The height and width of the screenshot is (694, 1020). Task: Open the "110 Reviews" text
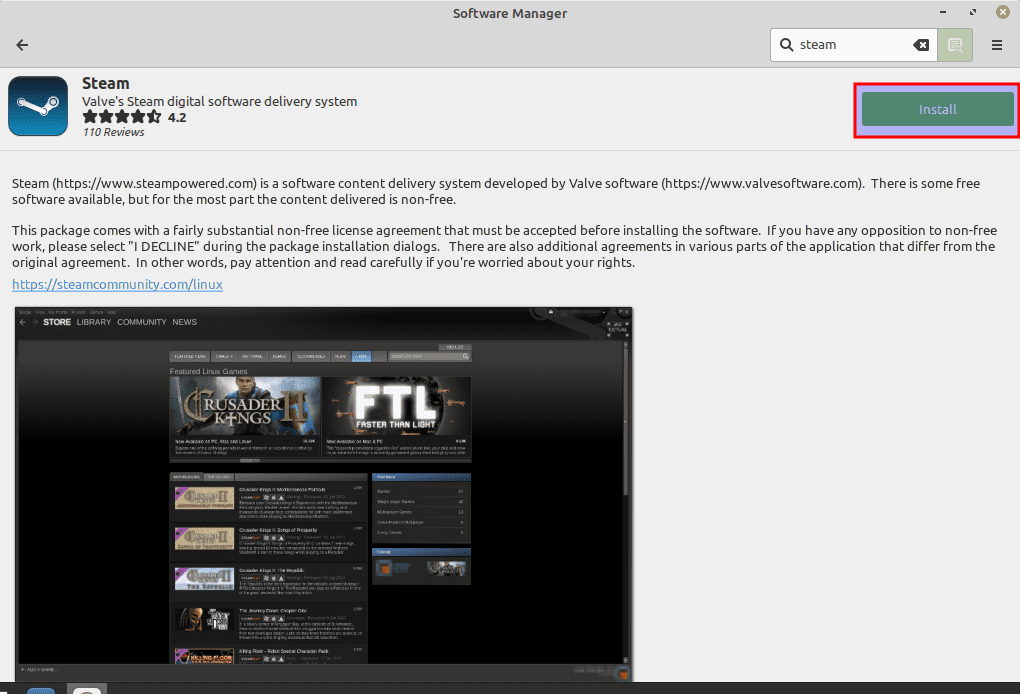(x=114, y=132)
